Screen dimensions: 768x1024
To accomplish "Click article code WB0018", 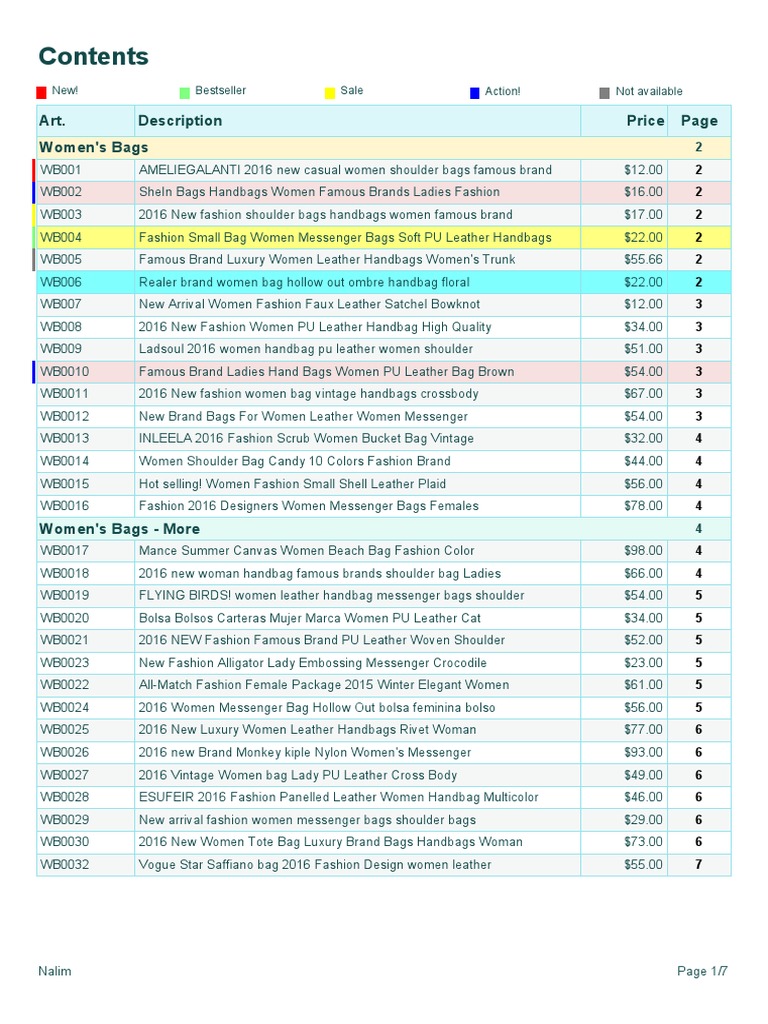I will [64, 573].
